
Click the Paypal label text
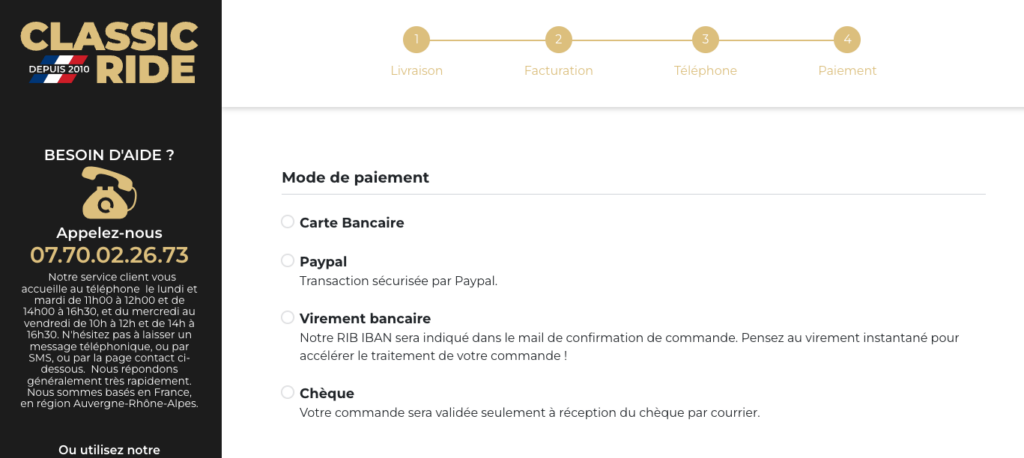[323, 262]
